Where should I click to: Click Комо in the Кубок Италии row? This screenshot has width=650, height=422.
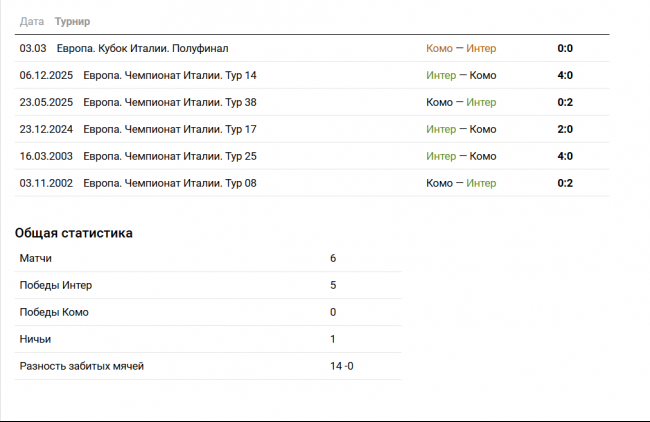click(439, 49)
